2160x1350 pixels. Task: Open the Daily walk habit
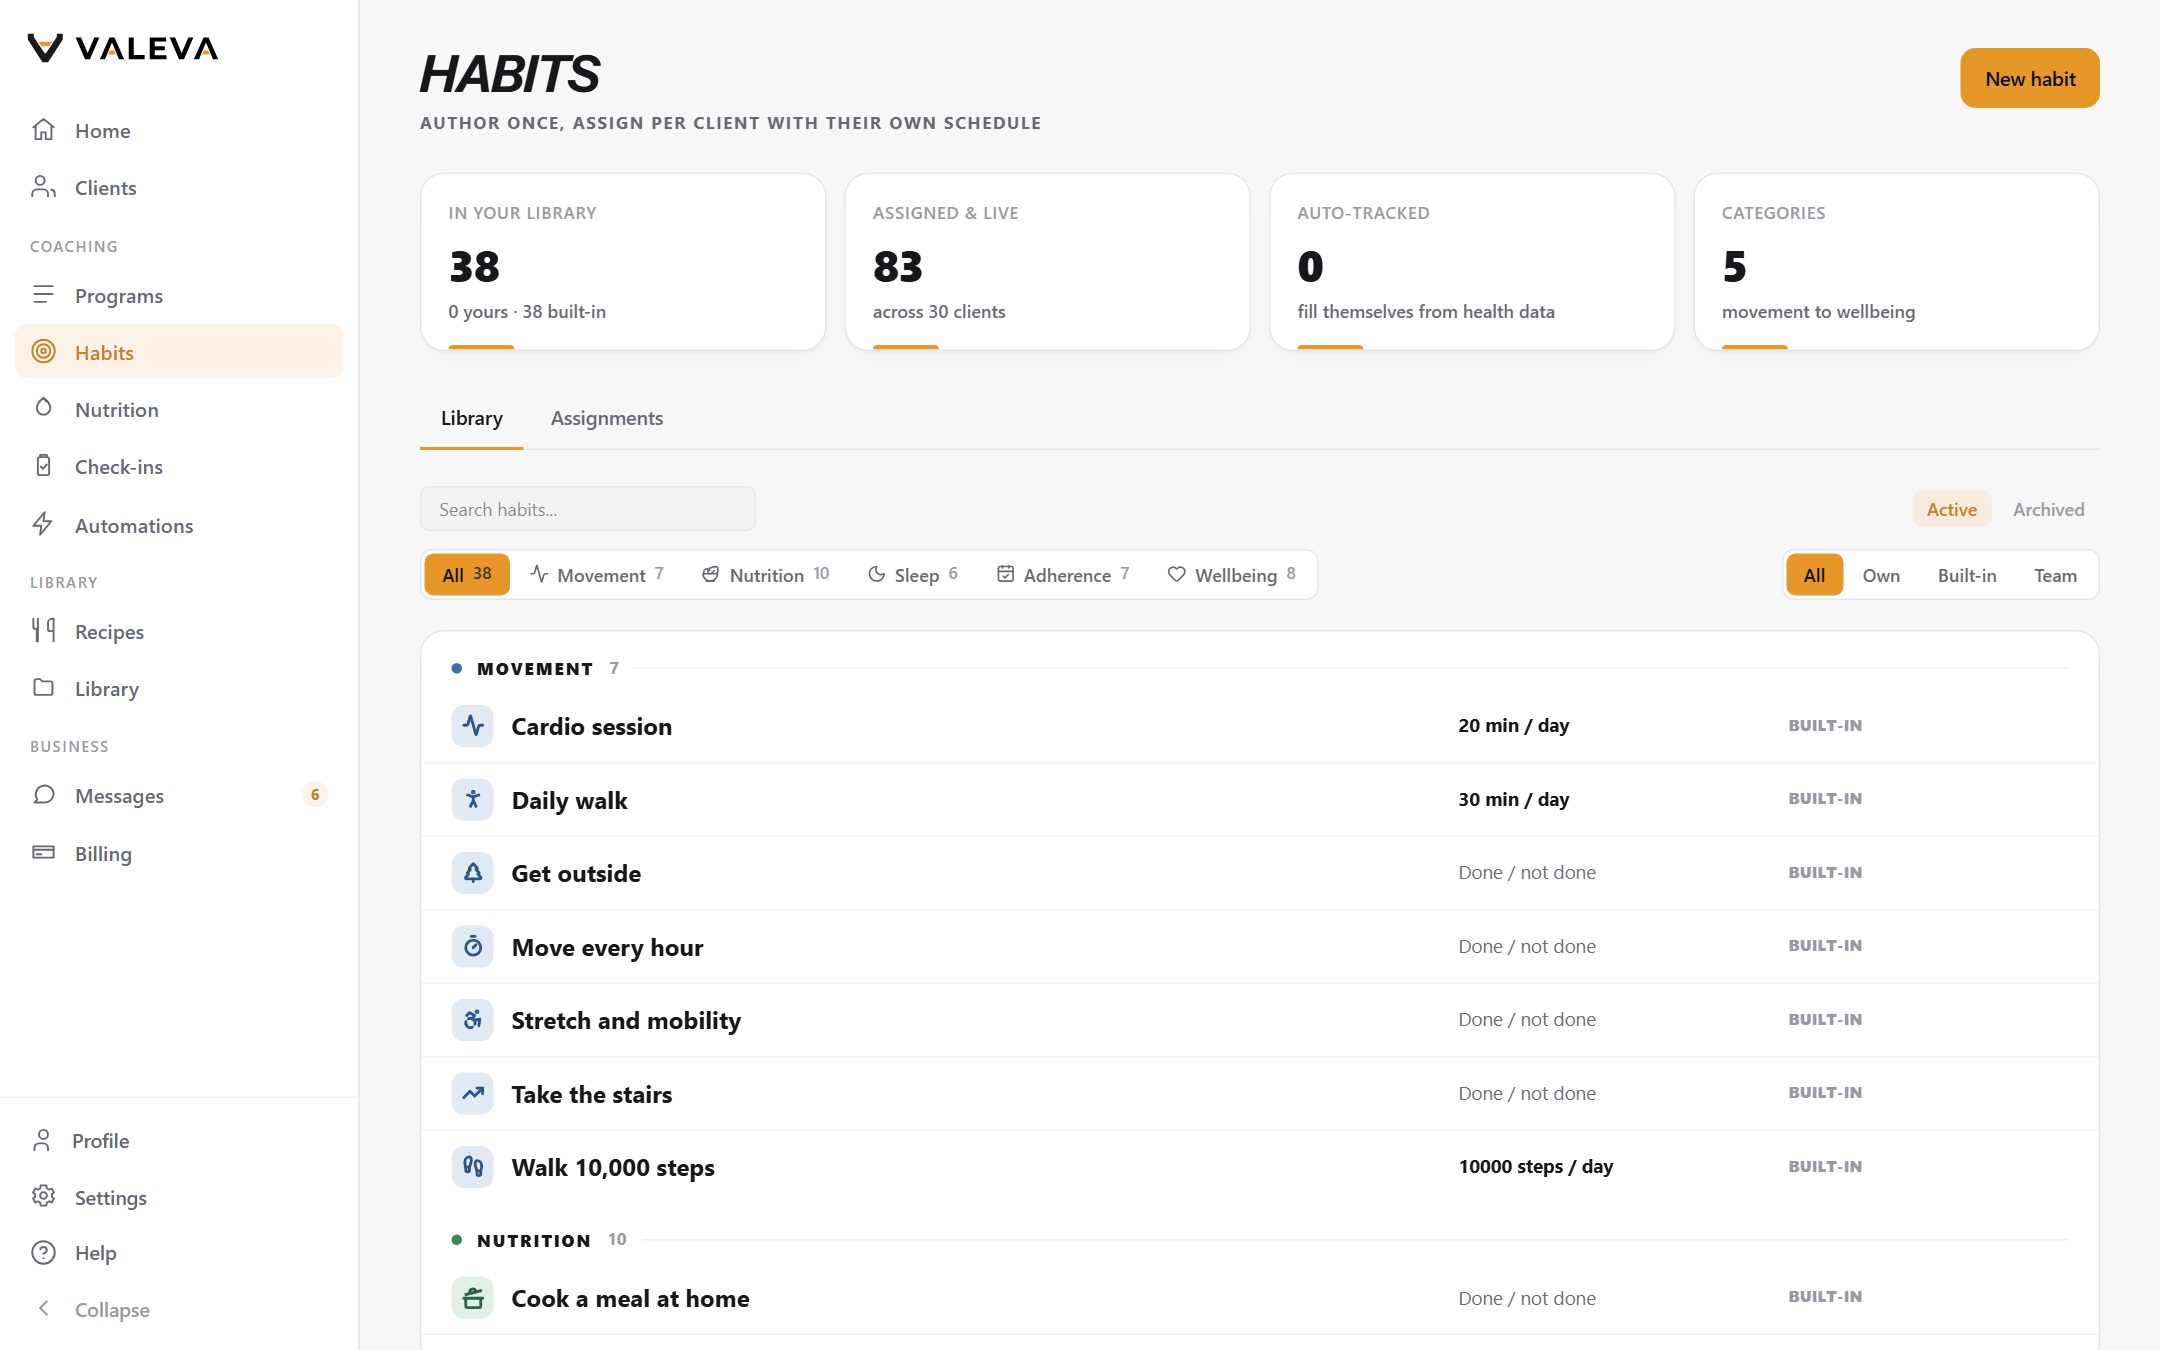coord(1260,800)
